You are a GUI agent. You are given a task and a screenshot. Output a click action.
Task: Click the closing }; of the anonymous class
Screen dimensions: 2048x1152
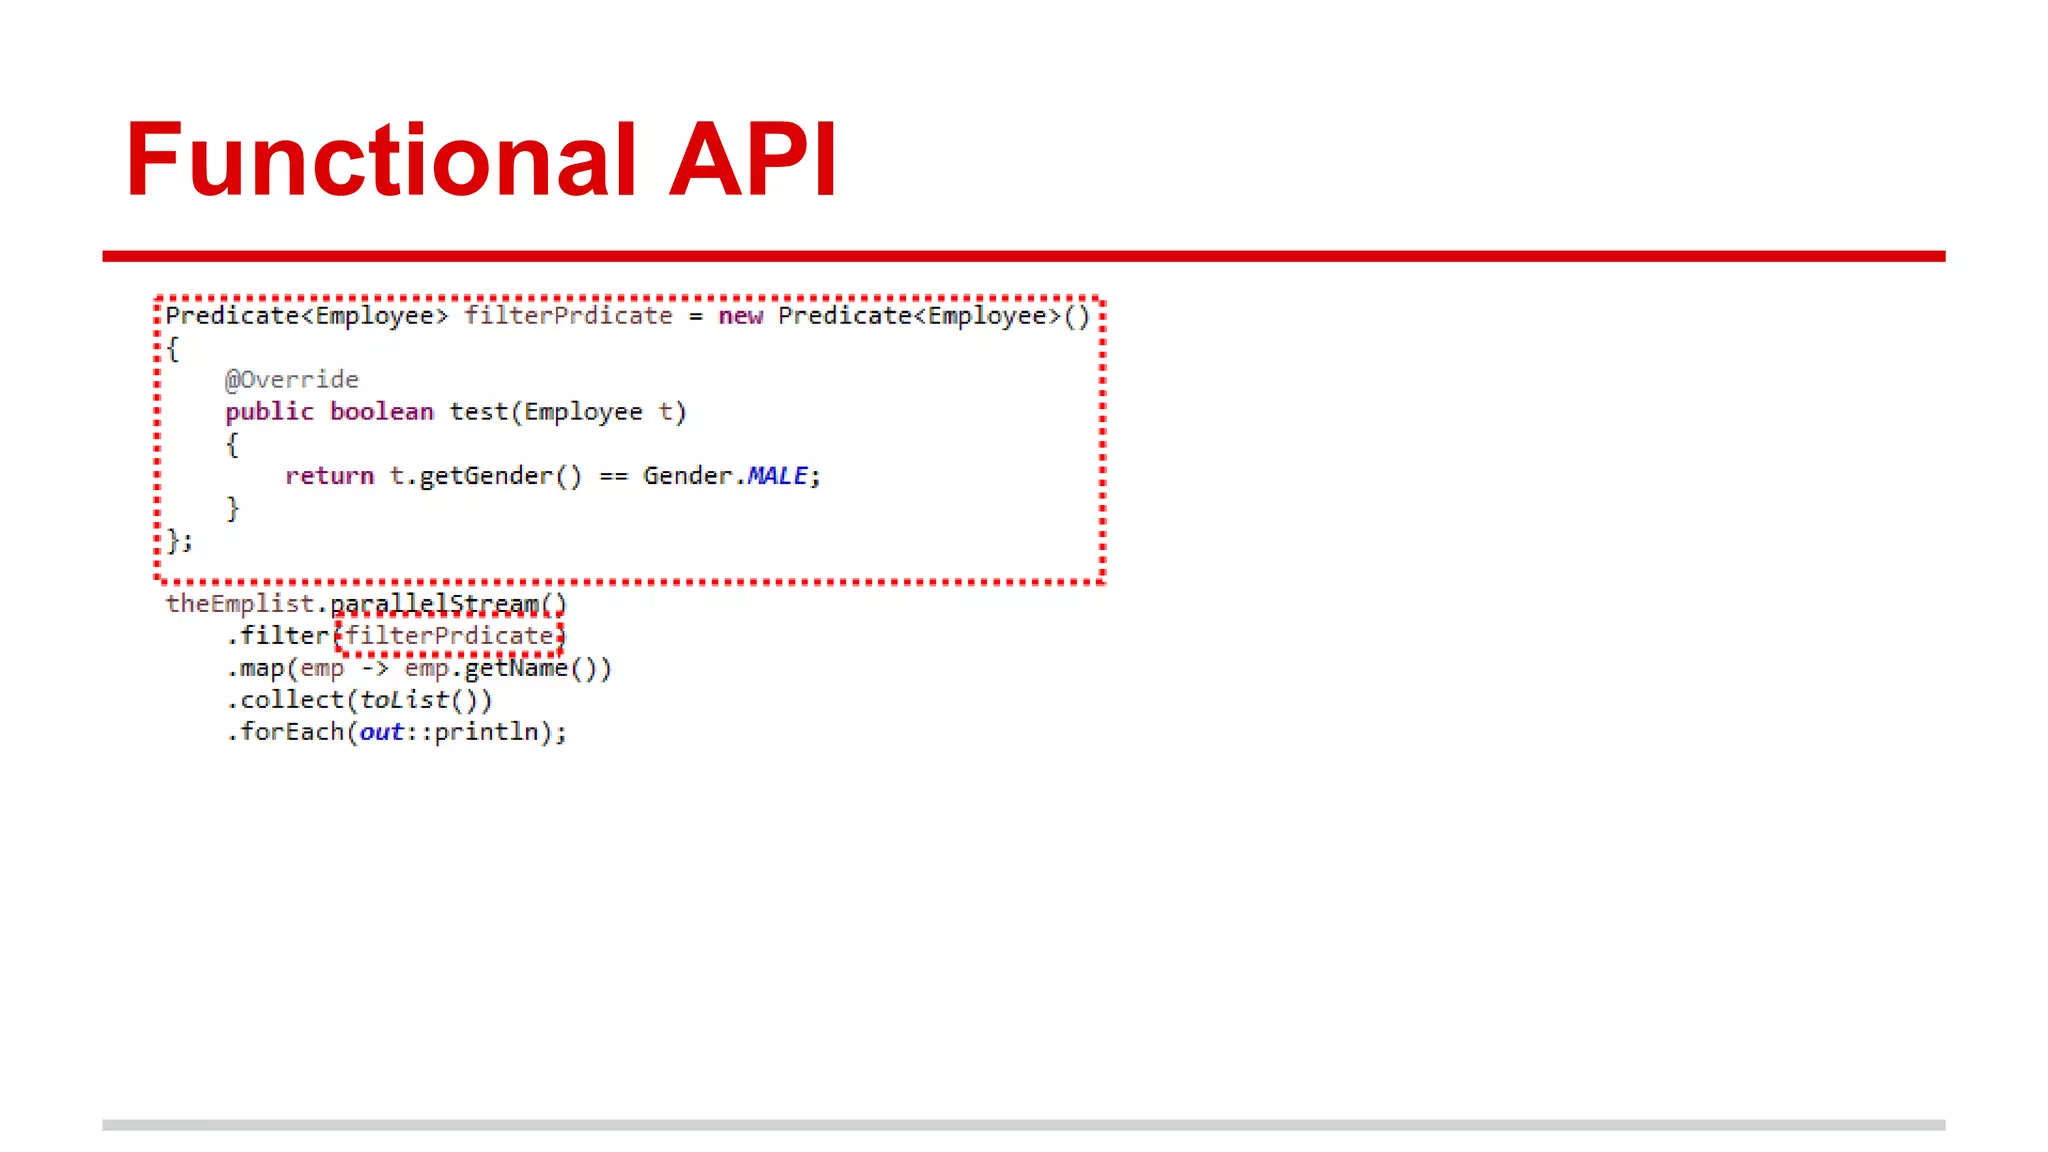coord(179,541)
